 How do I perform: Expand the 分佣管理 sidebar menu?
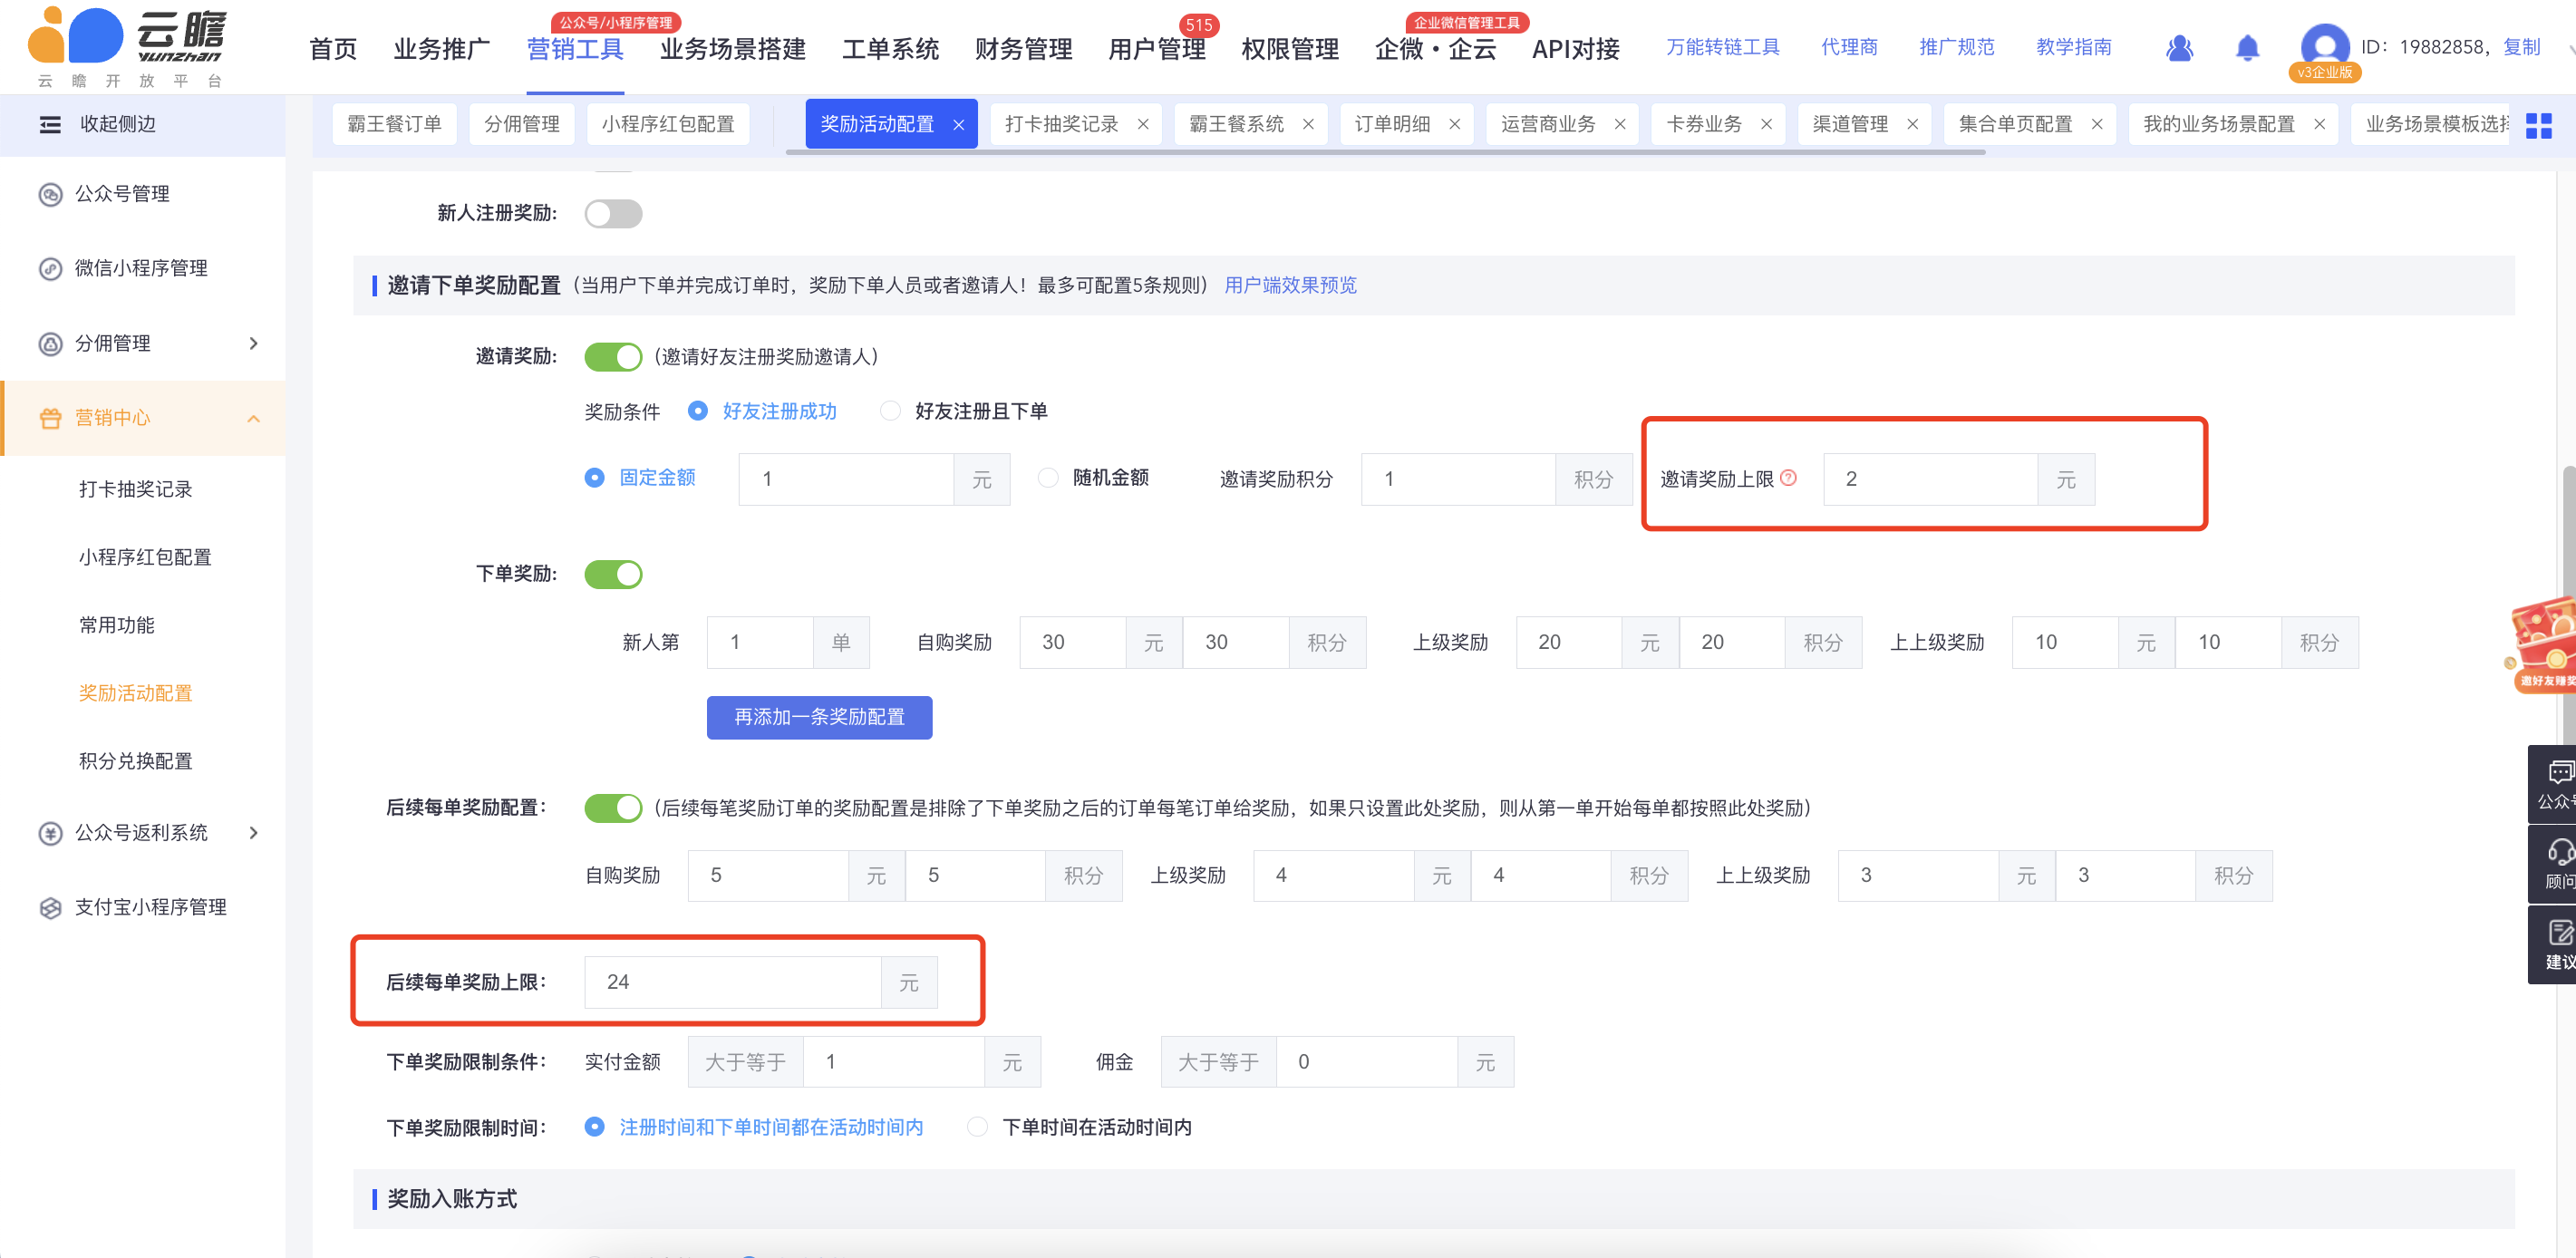253,343
